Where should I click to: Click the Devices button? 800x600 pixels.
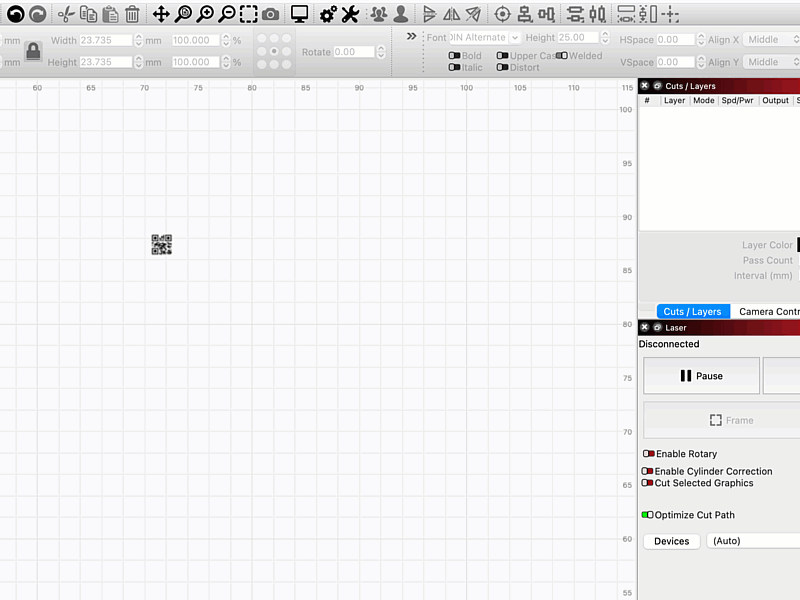pyautogui.click(x=671, y=541)
